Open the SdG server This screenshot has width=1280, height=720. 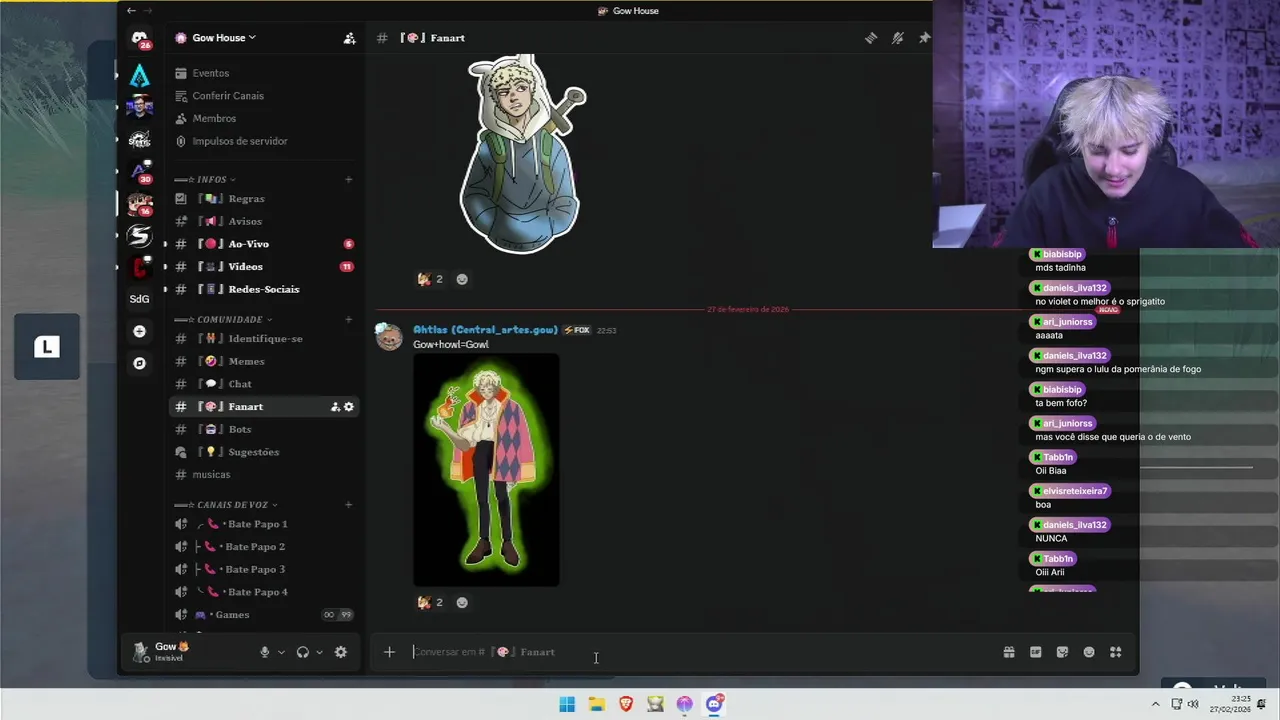(x=139, y=299)
